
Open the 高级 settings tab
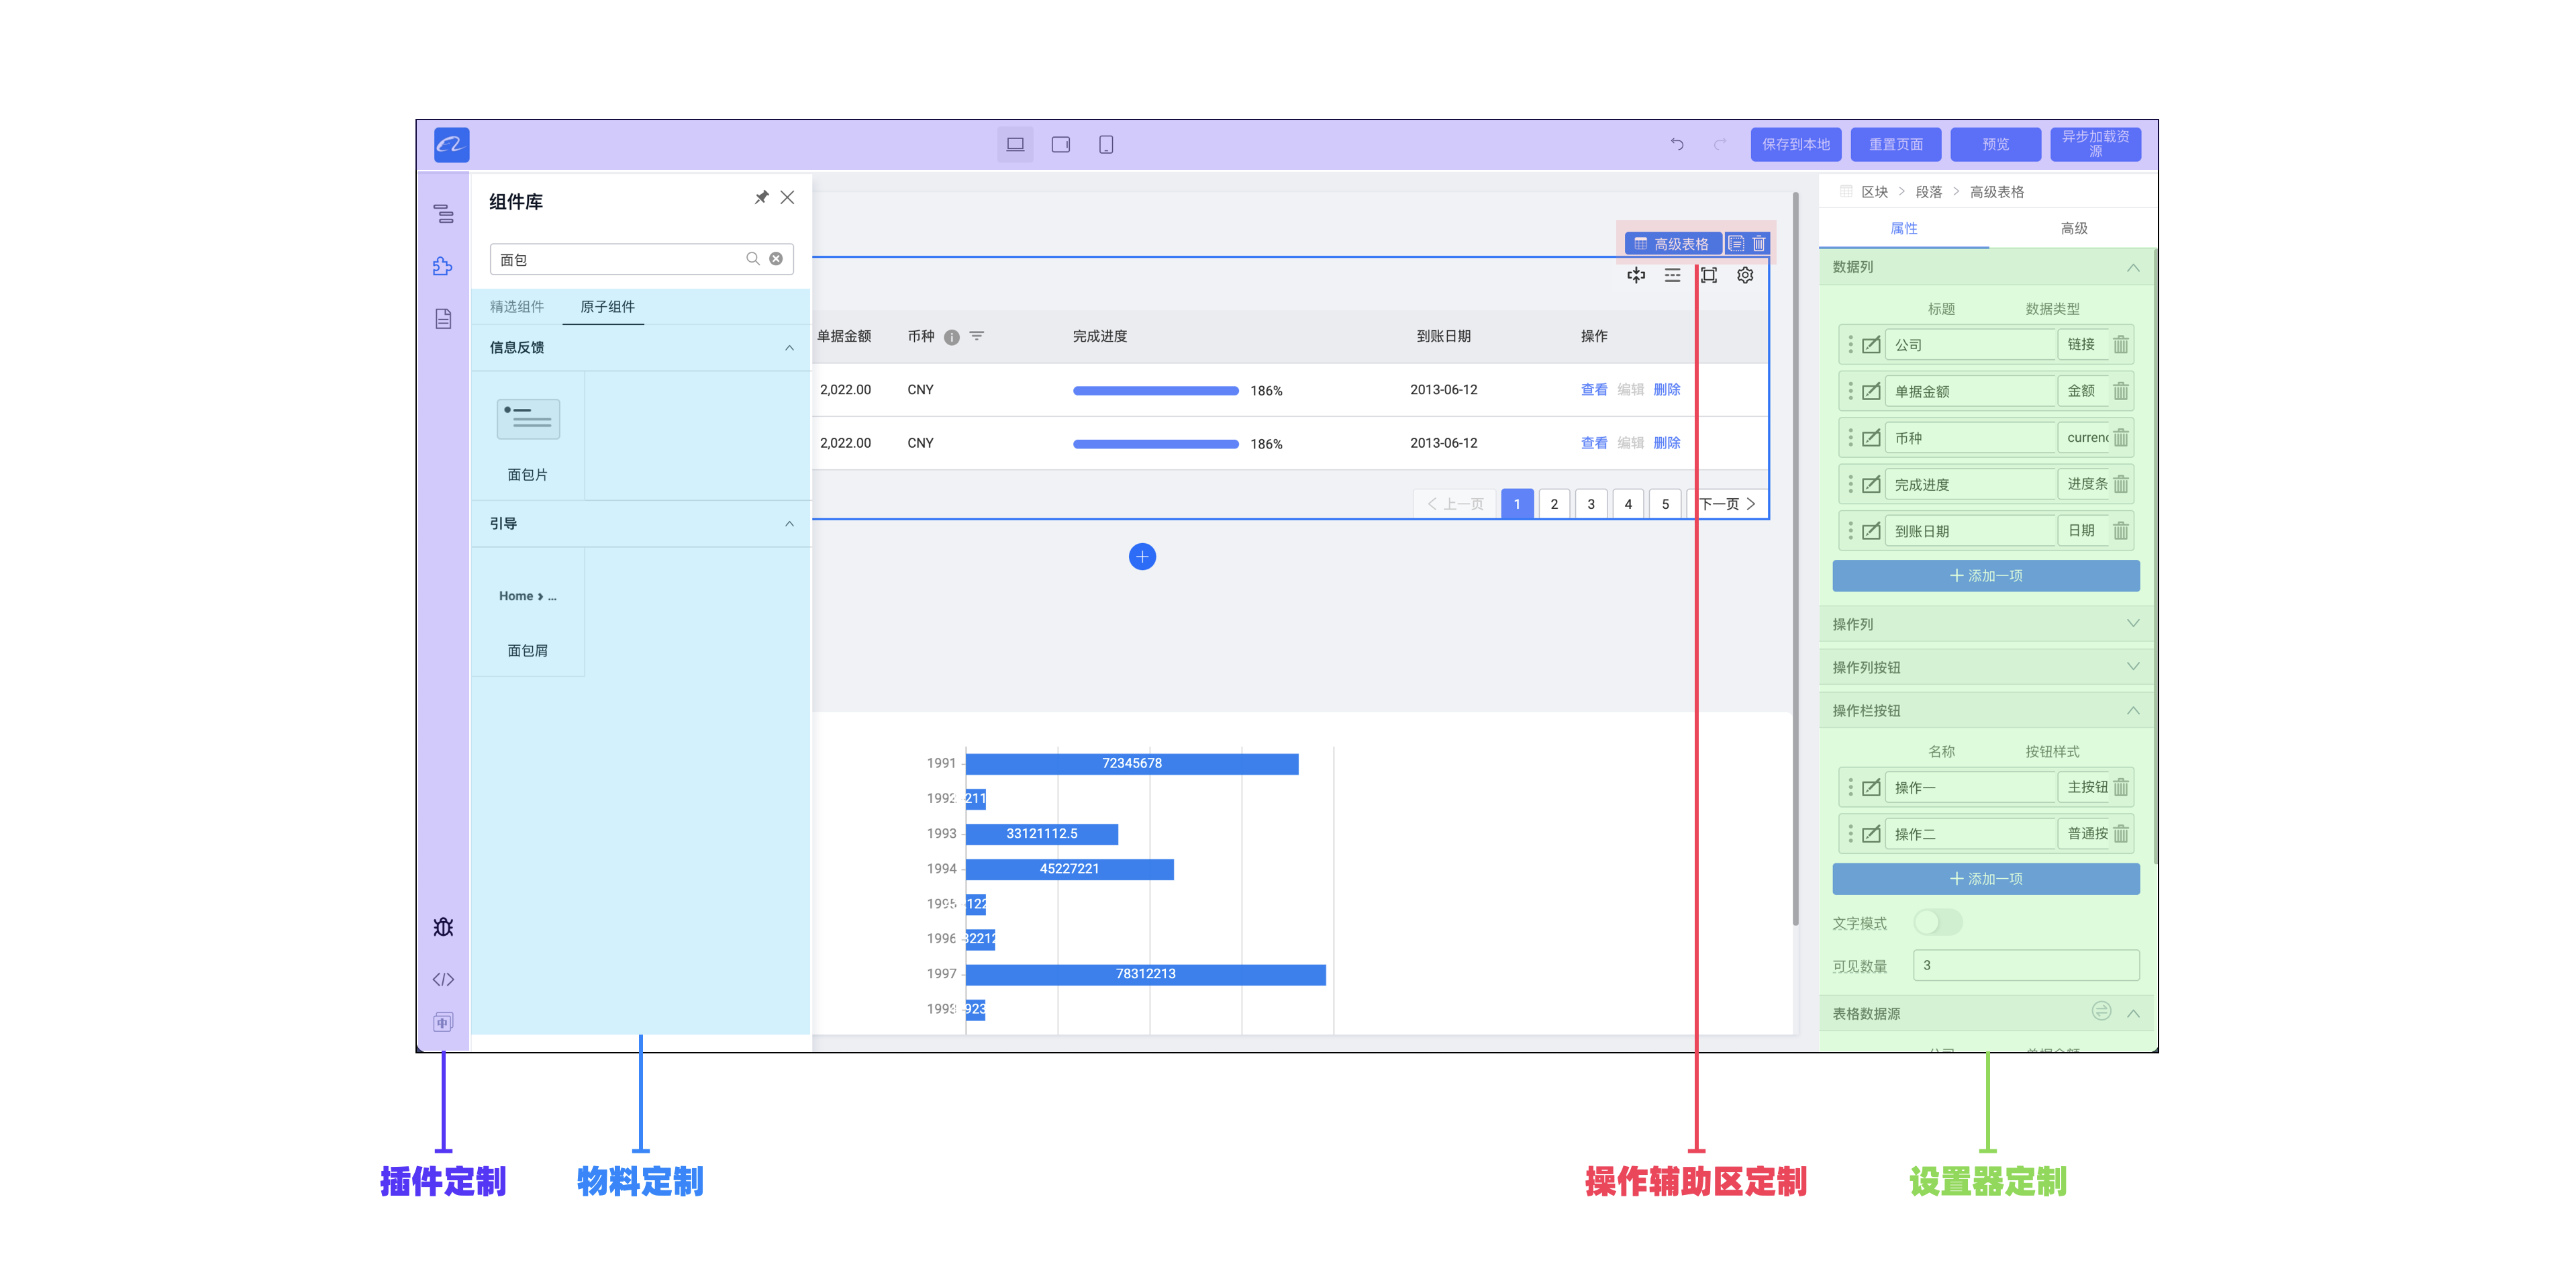[2073, 229]
